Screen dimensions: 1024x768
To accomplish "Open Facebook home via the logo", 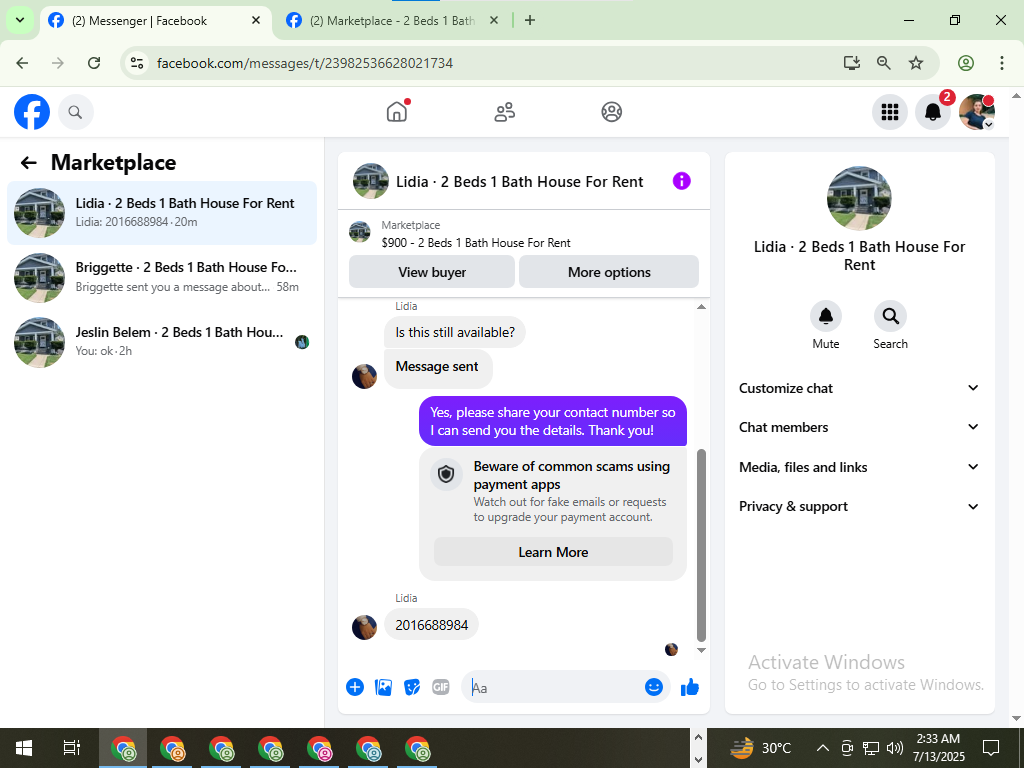I will [x=32, y=112].
